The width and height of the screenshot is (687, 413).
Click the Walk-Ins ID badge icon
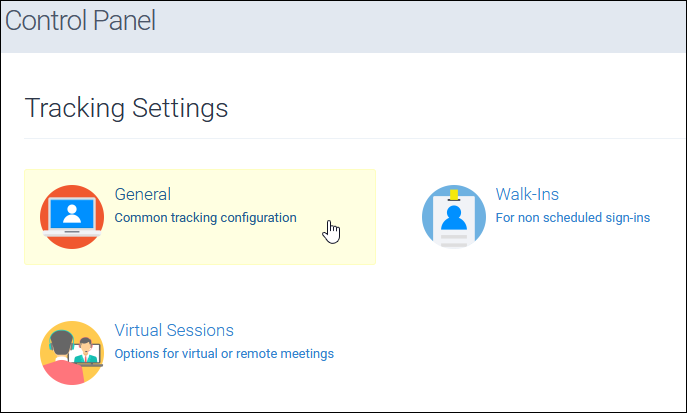tap(453, 217)
